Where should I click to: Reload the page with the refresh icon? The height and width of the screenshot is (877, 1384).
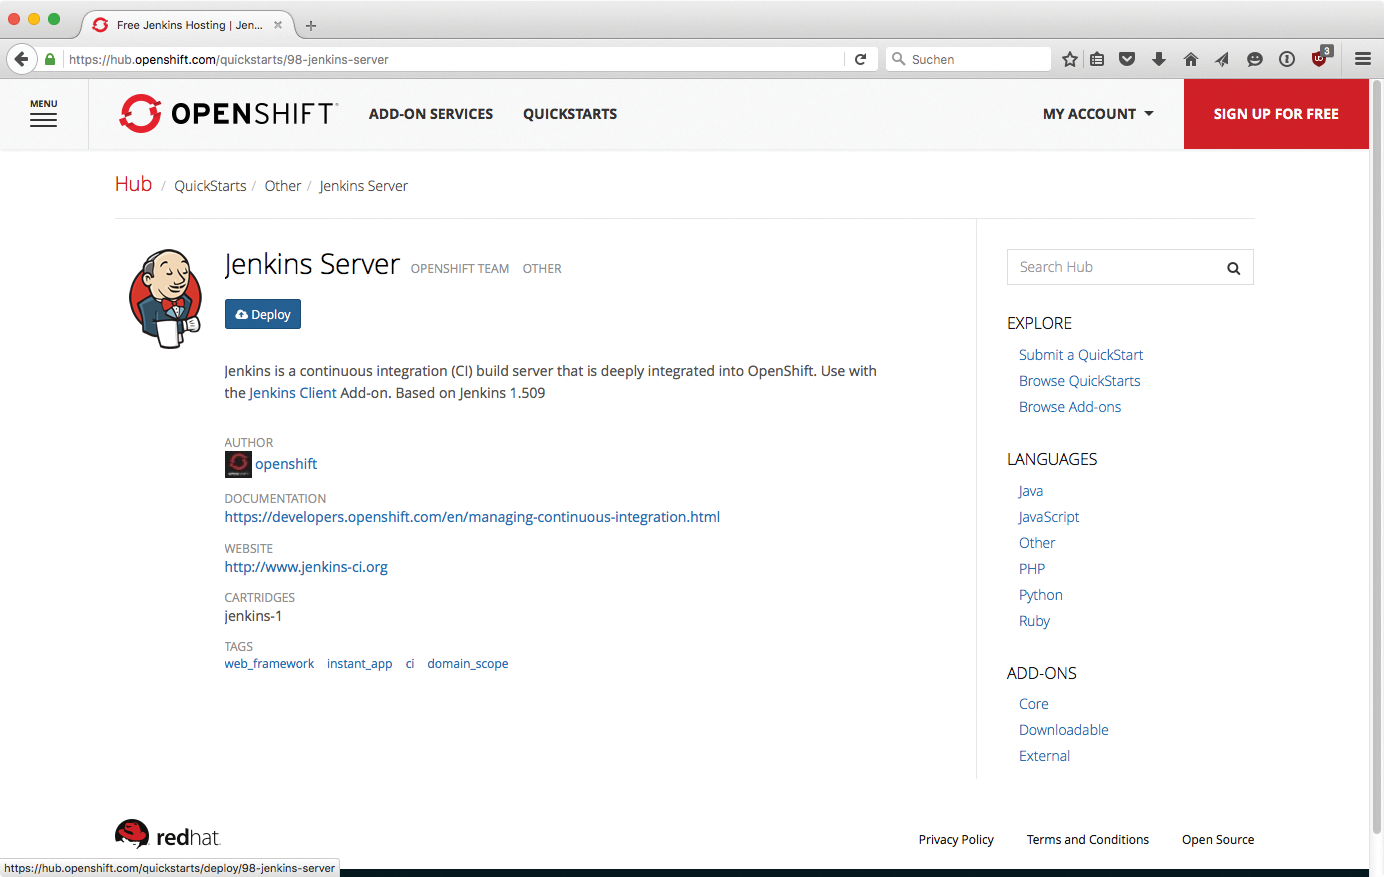click(860, 59)
